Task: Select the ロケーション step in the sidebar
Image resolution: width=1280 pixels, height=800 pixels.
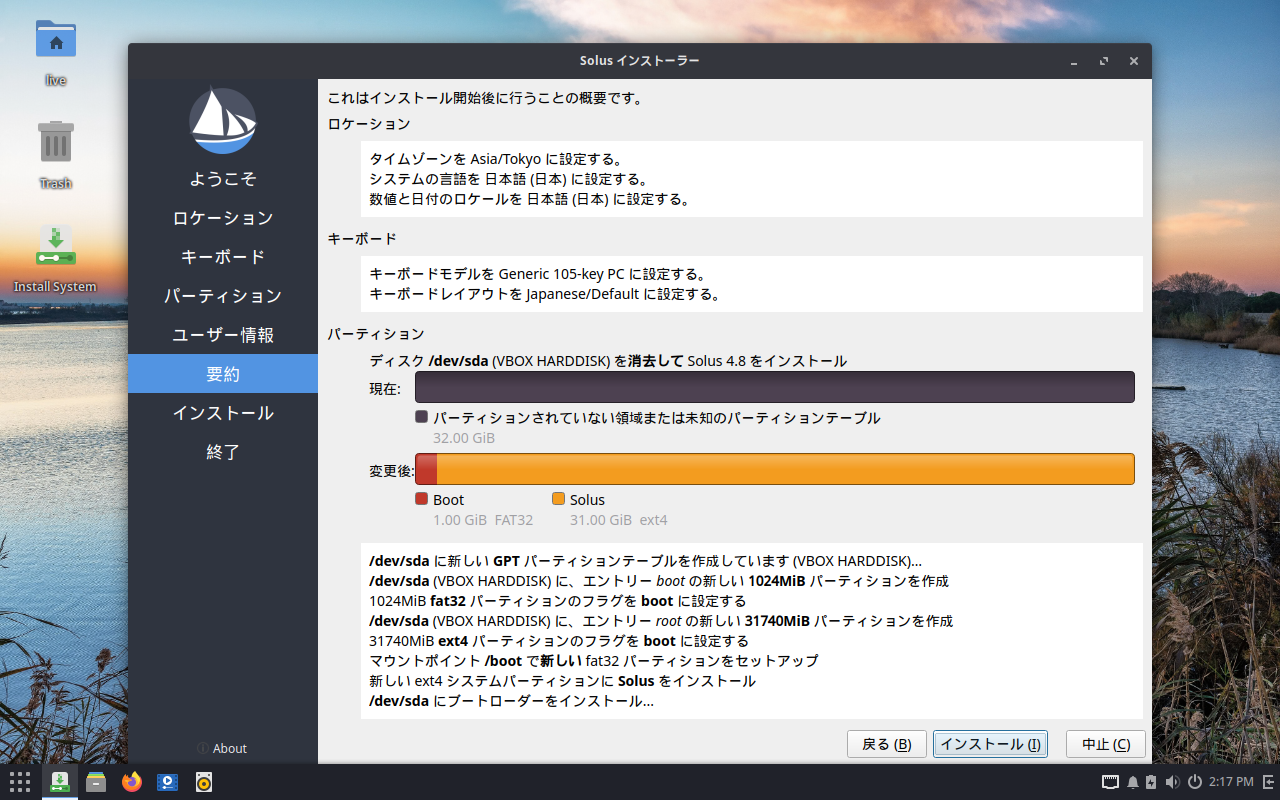Action: click(x=223, y=218)
